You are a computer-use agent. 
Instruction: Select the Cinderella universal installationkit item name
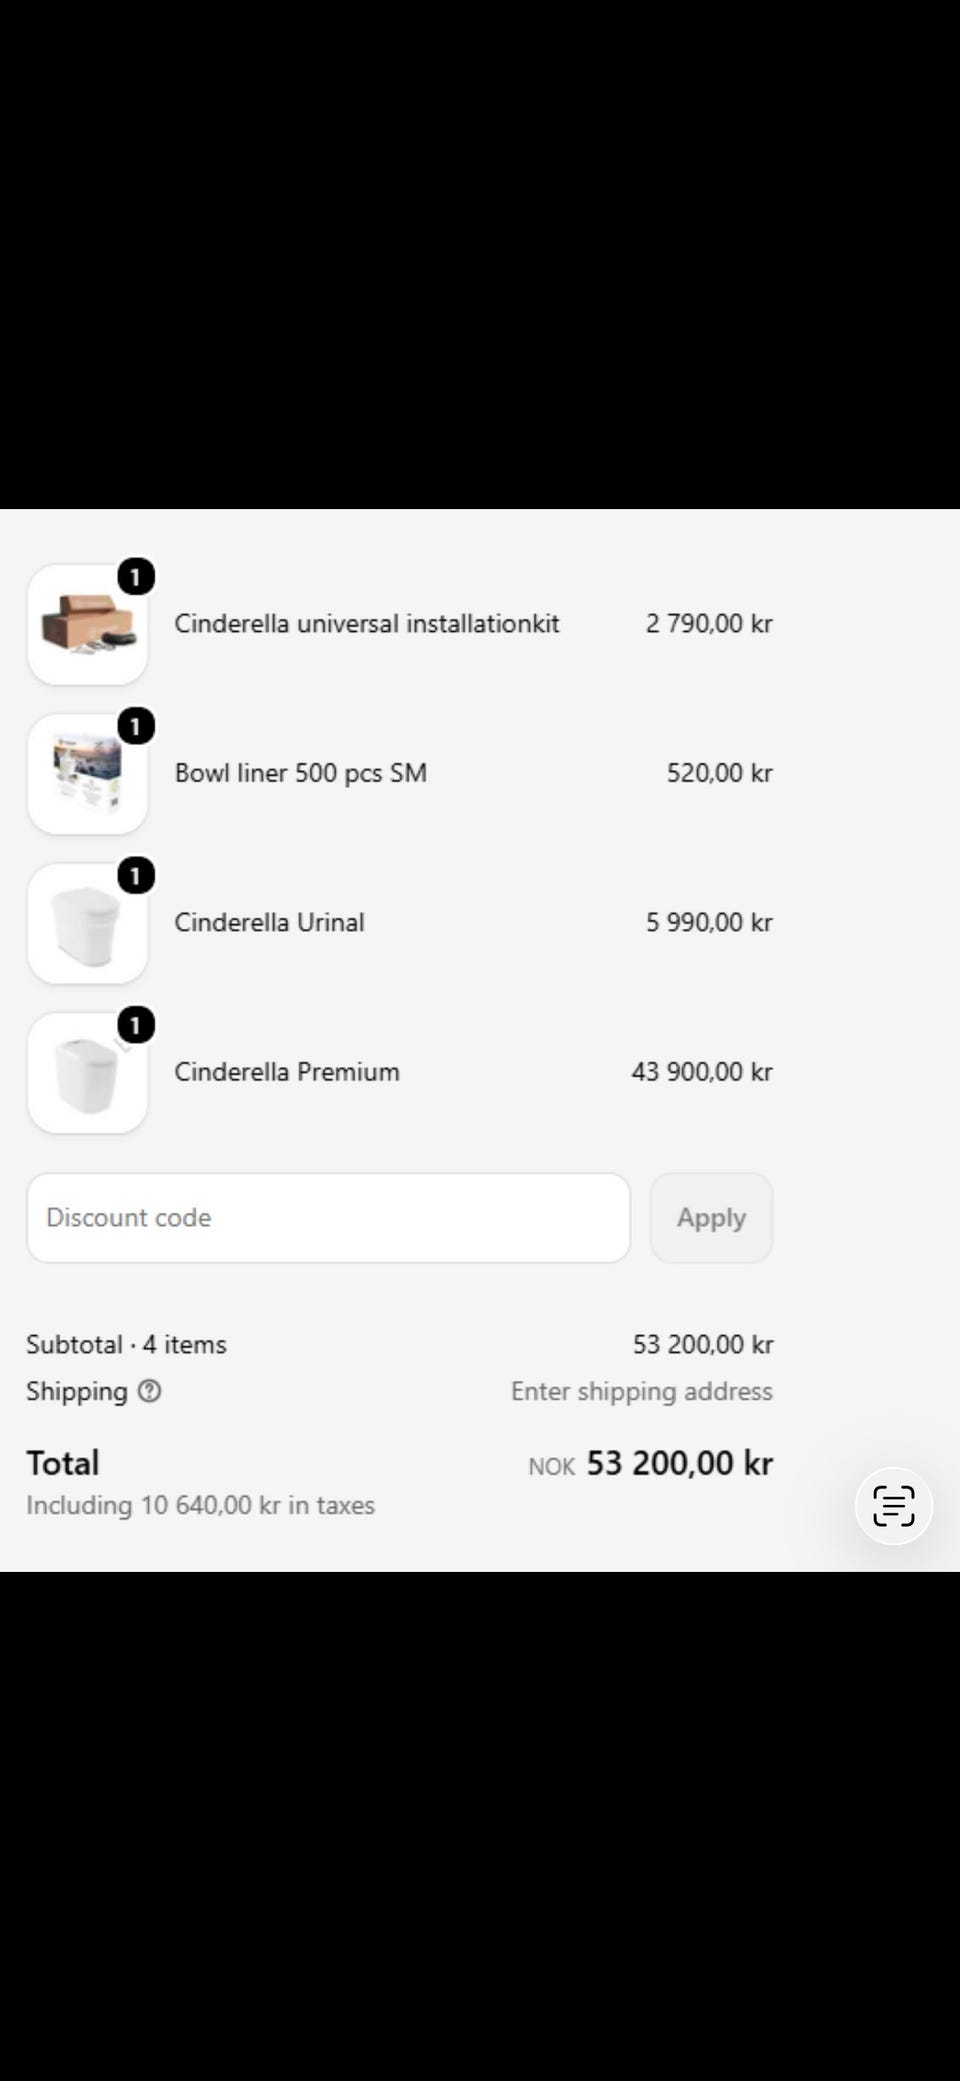coord(367,623)
